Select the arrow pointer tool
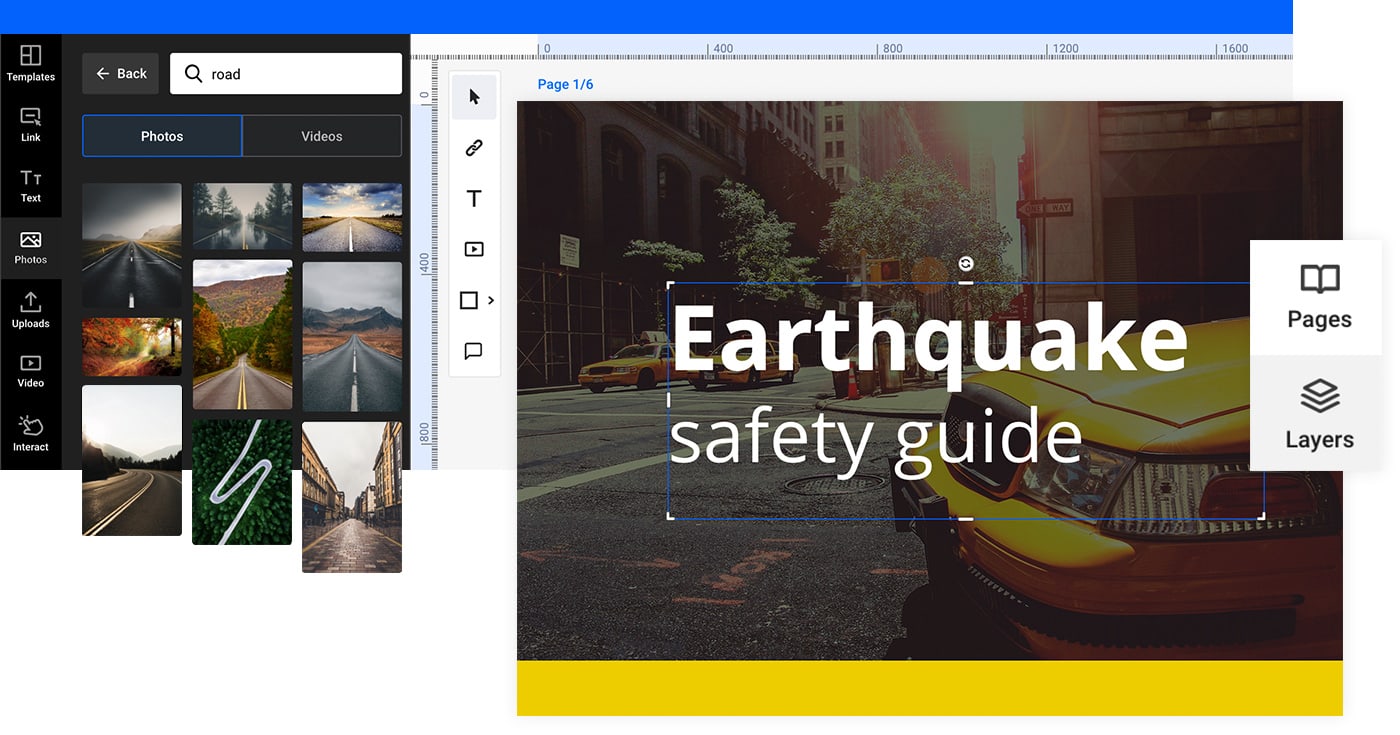 474,97
